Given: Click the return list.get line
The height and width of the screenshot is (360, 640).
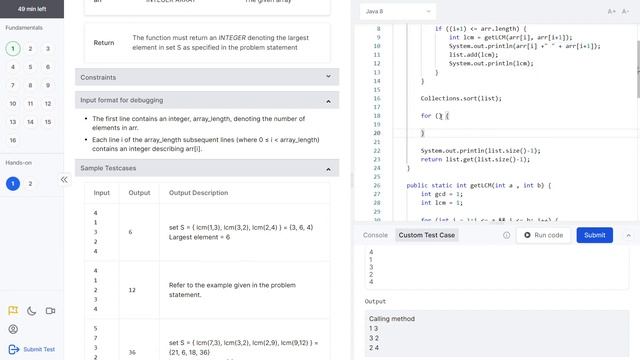Looking at the screenshot, I should pyautogui.click(x=475, y=160).
